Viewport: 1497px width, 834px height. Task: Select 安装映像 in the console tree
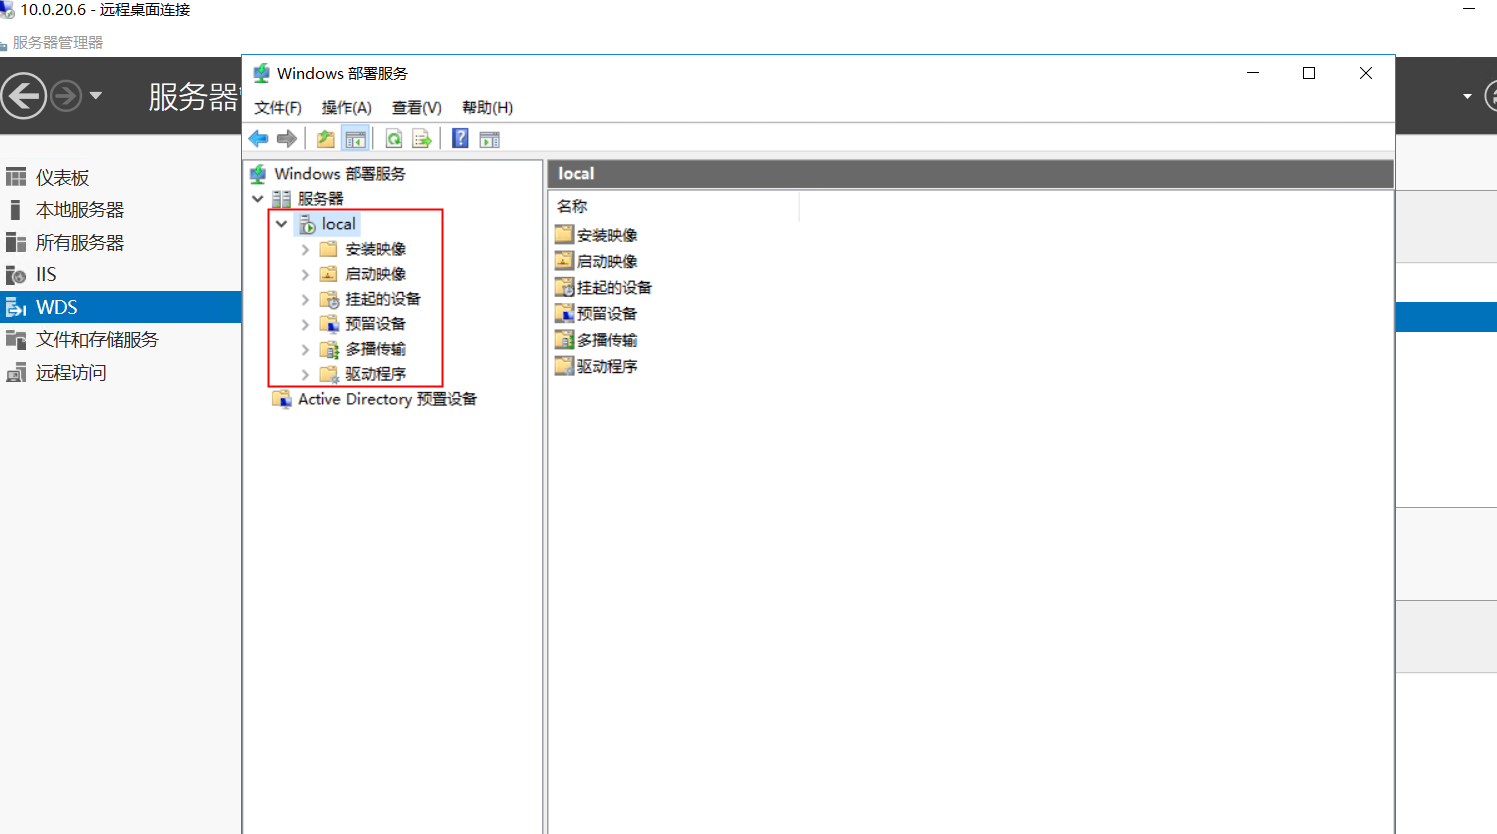375,249
